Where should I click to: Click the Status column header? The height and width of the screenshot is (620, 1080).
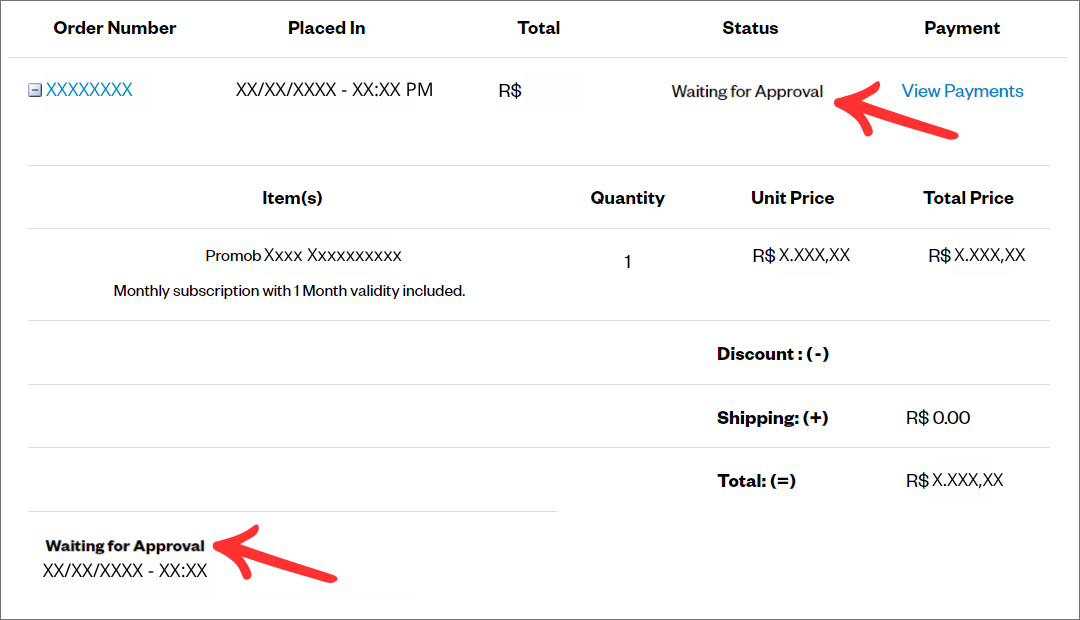750,28
